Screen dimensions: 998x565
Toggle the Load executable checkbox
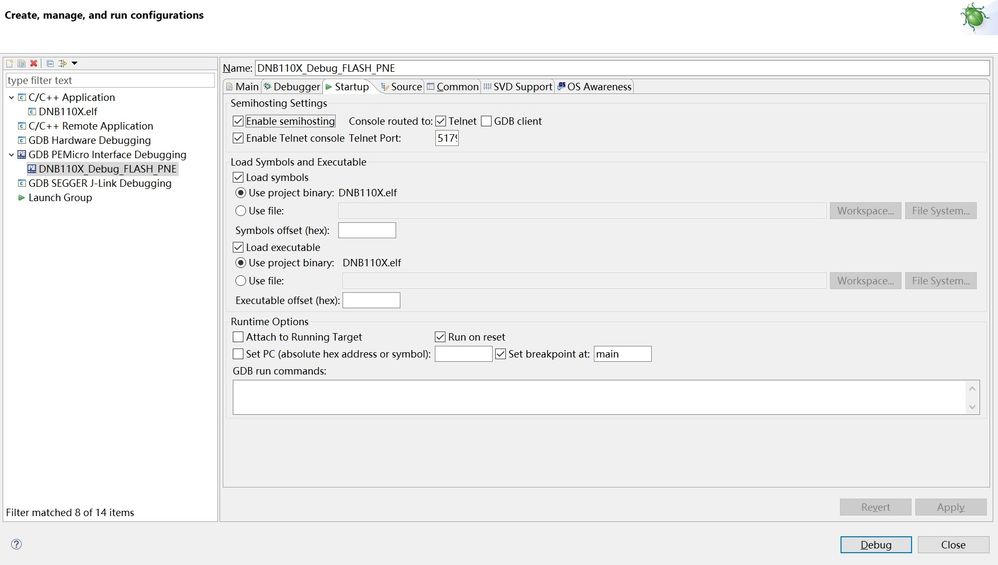coord(238,248)
